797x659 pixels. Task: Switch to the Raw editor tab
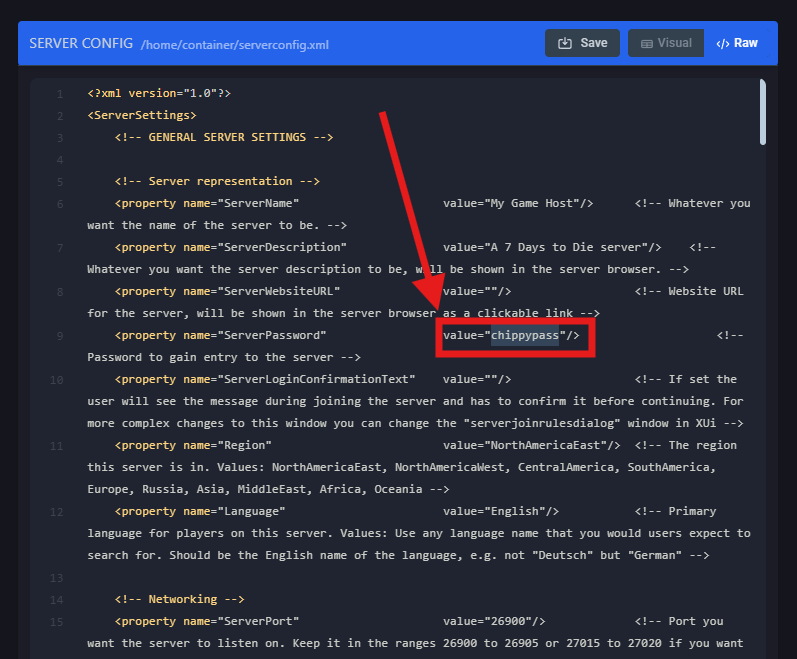coord(737,43)
